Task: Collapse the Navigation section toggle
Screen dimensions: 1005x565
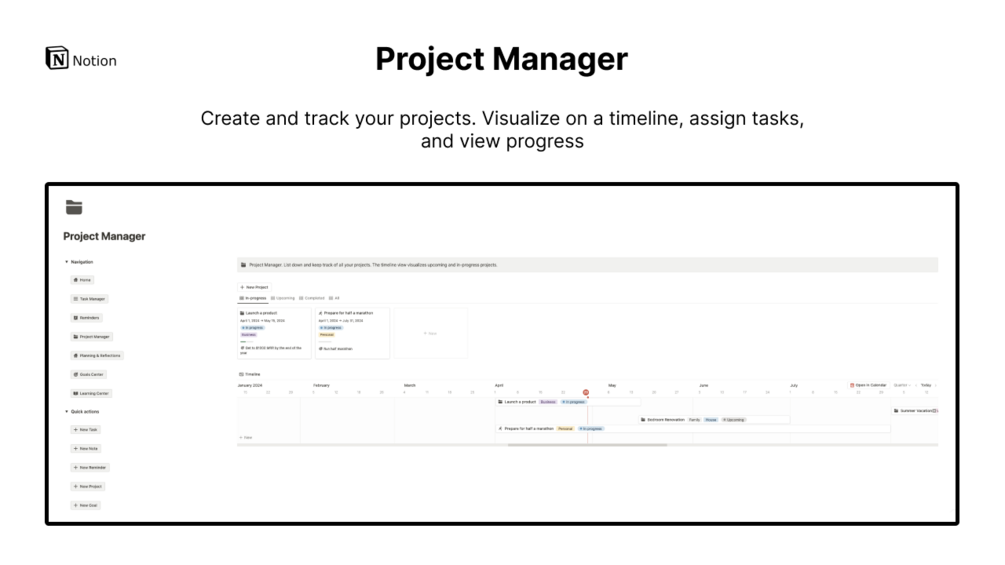Action: 66,262
